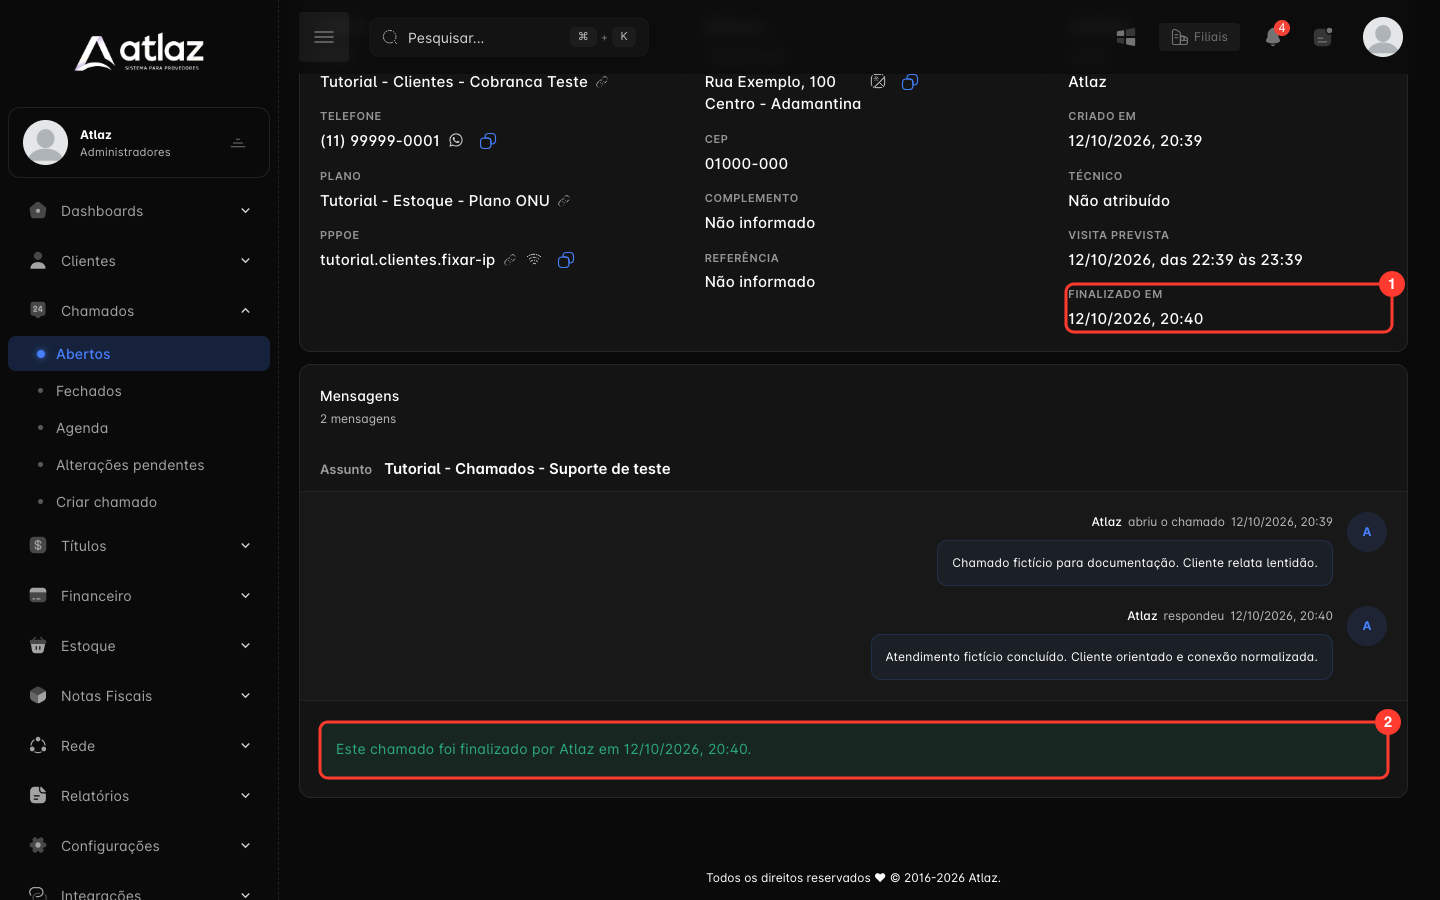This screenshot has width=1440, height=900.
Task: Open the PPPoE link icon beside tutorial.clientes.fixar-ip
Action: tap(510, 260)
